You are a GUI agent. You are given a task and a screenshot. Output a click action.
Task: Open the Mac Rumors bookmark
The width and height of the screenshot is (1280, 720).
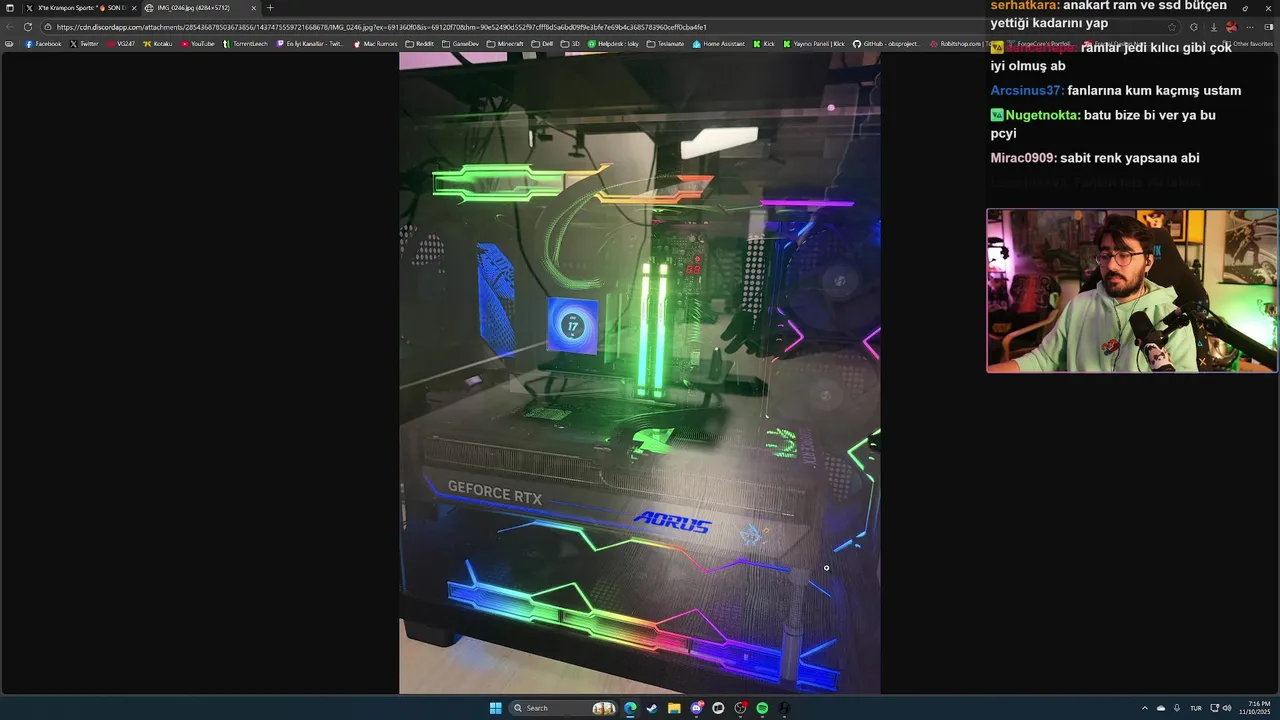pyautogui.click(x=375, y=44)
